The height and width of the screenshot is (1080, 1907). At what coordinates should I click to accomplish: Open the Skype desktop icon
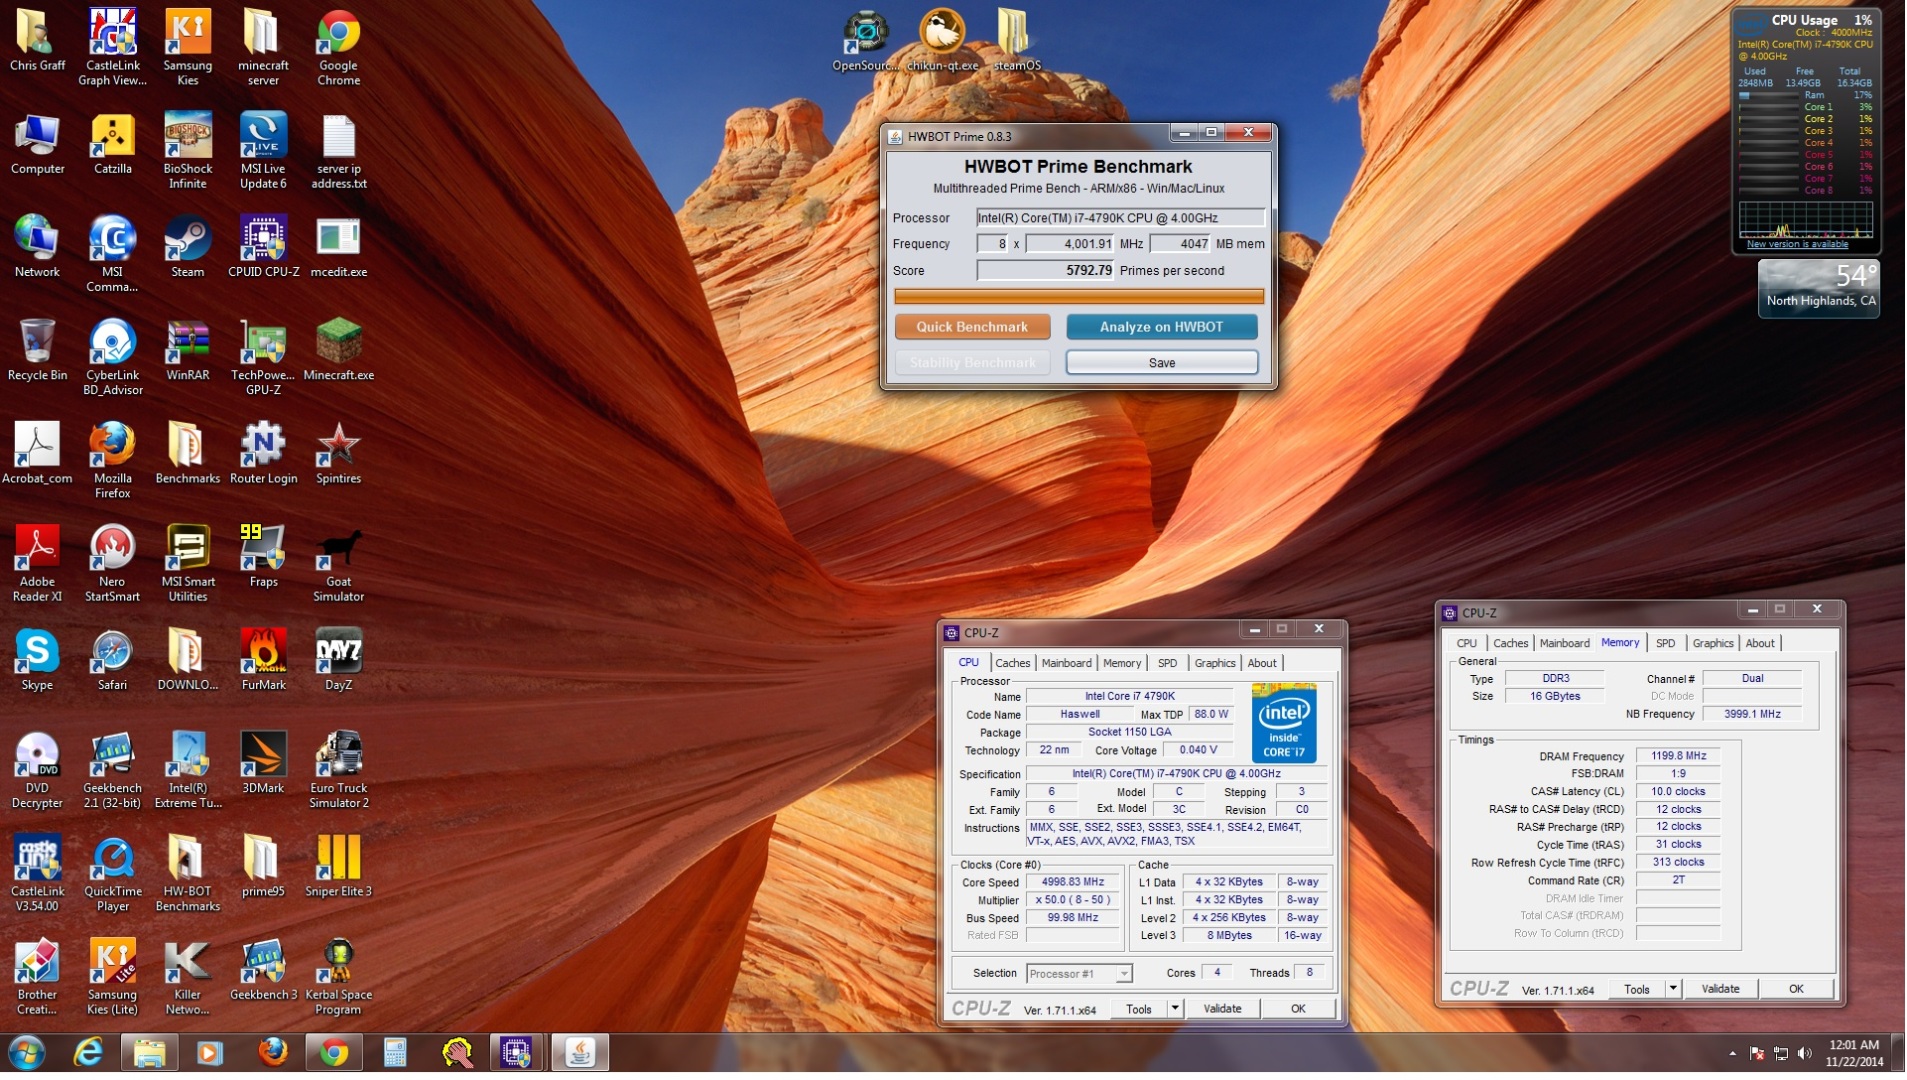37,660
